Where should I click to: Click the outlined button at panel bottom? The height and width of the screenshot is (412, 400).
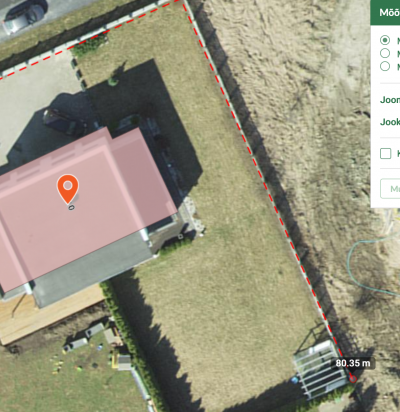tap(390, 189)
